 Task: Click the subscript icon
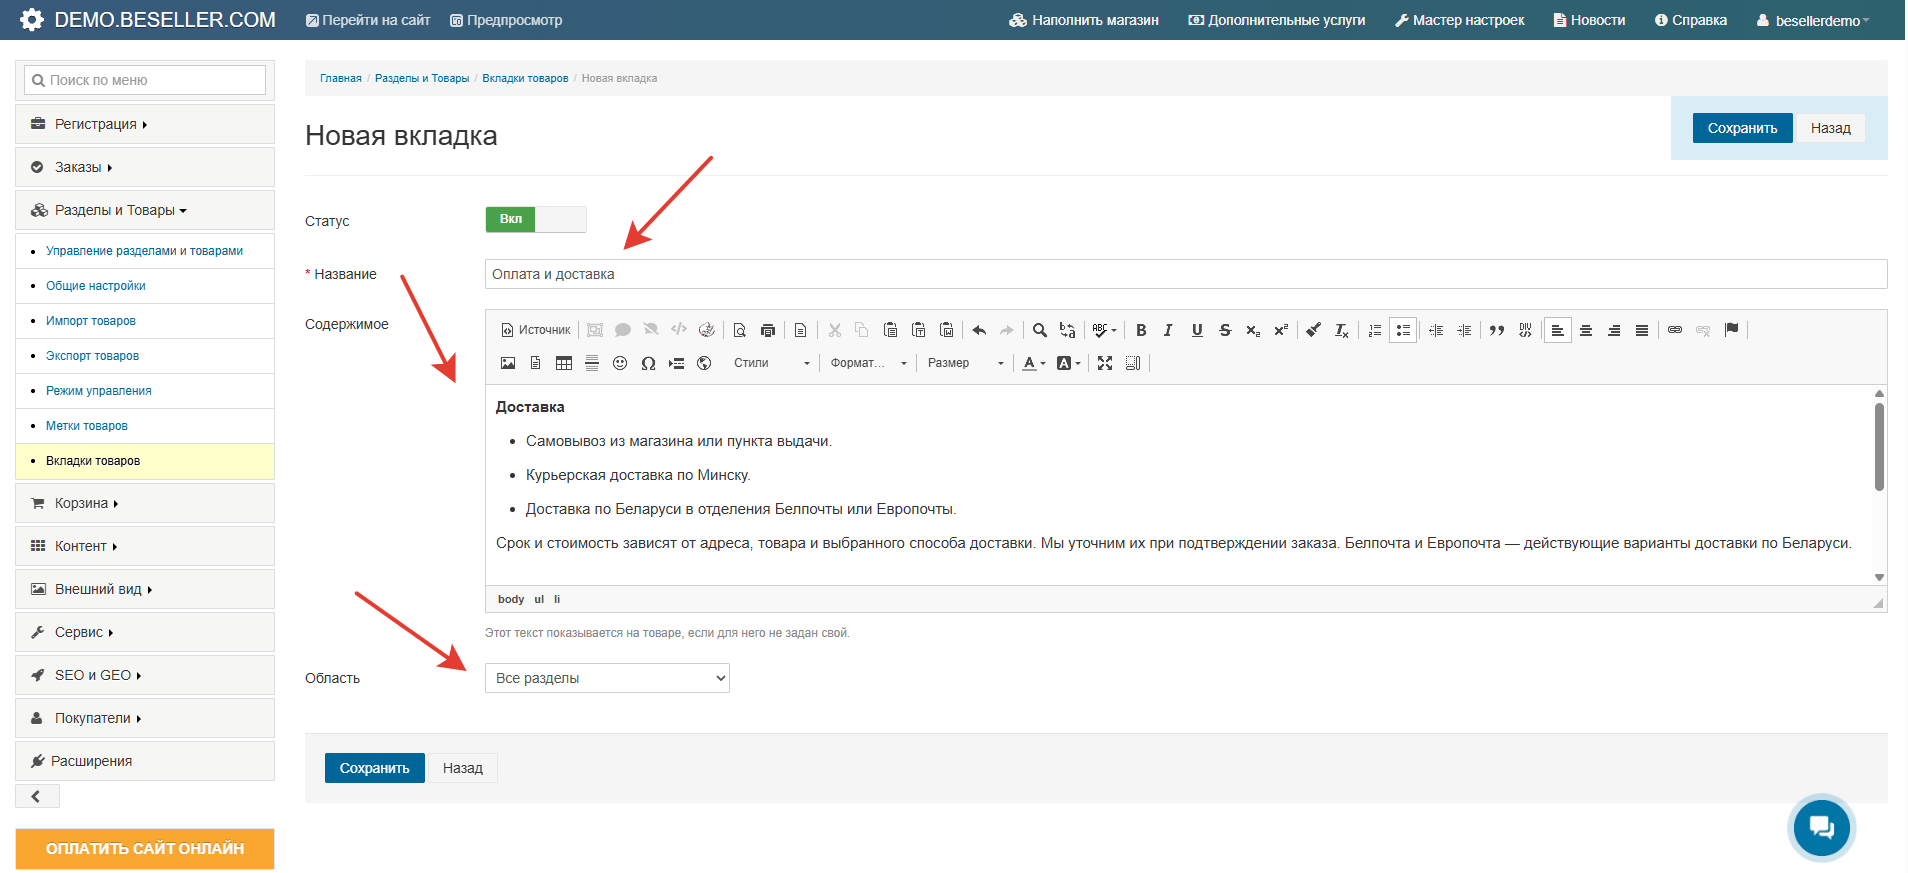coord(1253,330)
